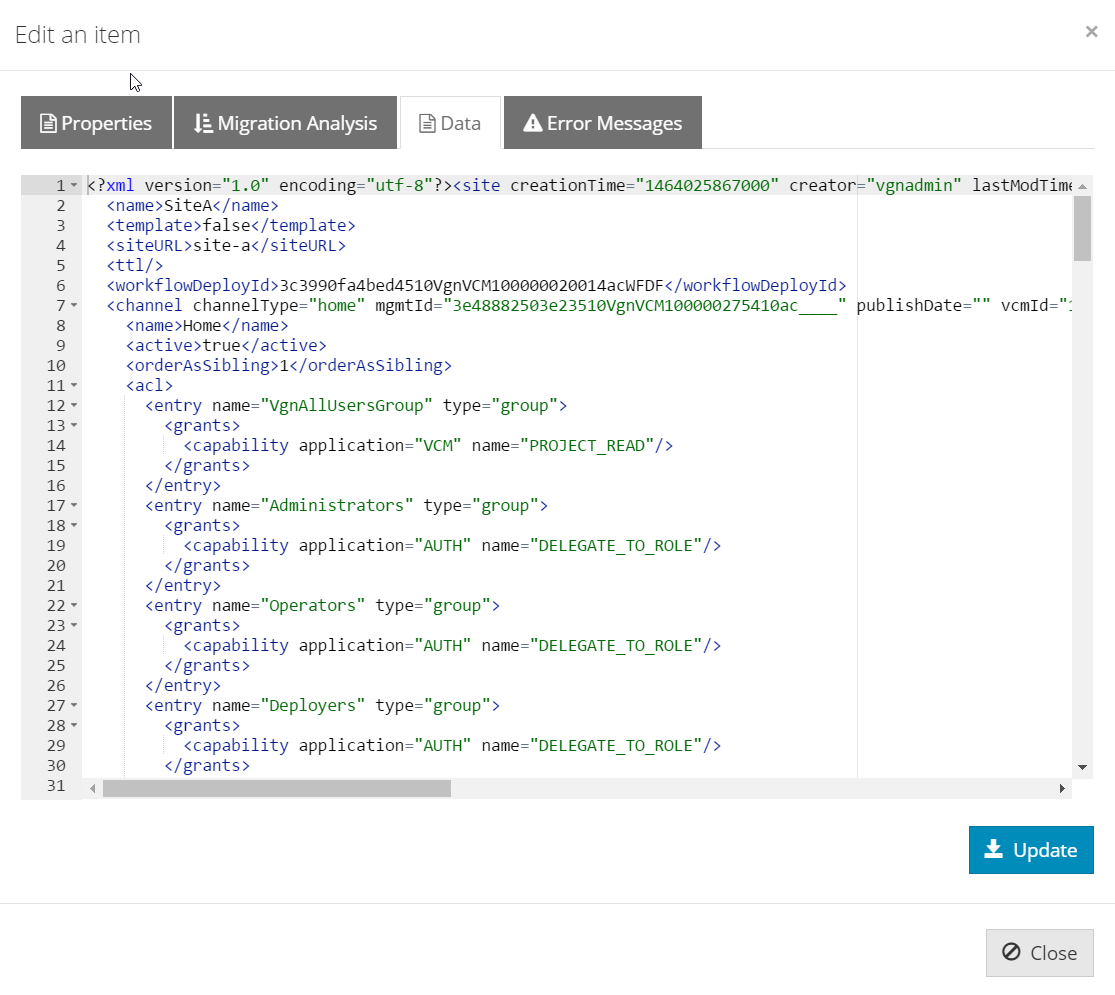Click the ban icon on Close button
The height and width of the screenshot is (995, 1115).
coord(1011,952)
